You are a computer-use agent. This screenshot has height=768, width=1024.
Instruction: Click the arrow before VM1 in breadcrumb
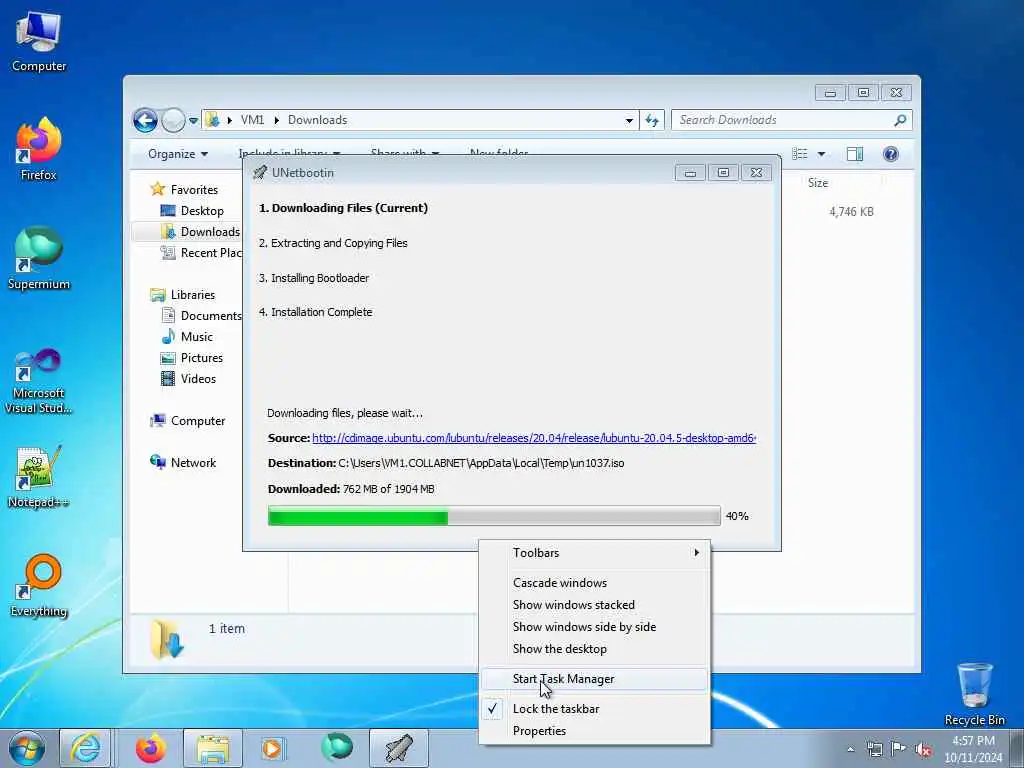229,120
